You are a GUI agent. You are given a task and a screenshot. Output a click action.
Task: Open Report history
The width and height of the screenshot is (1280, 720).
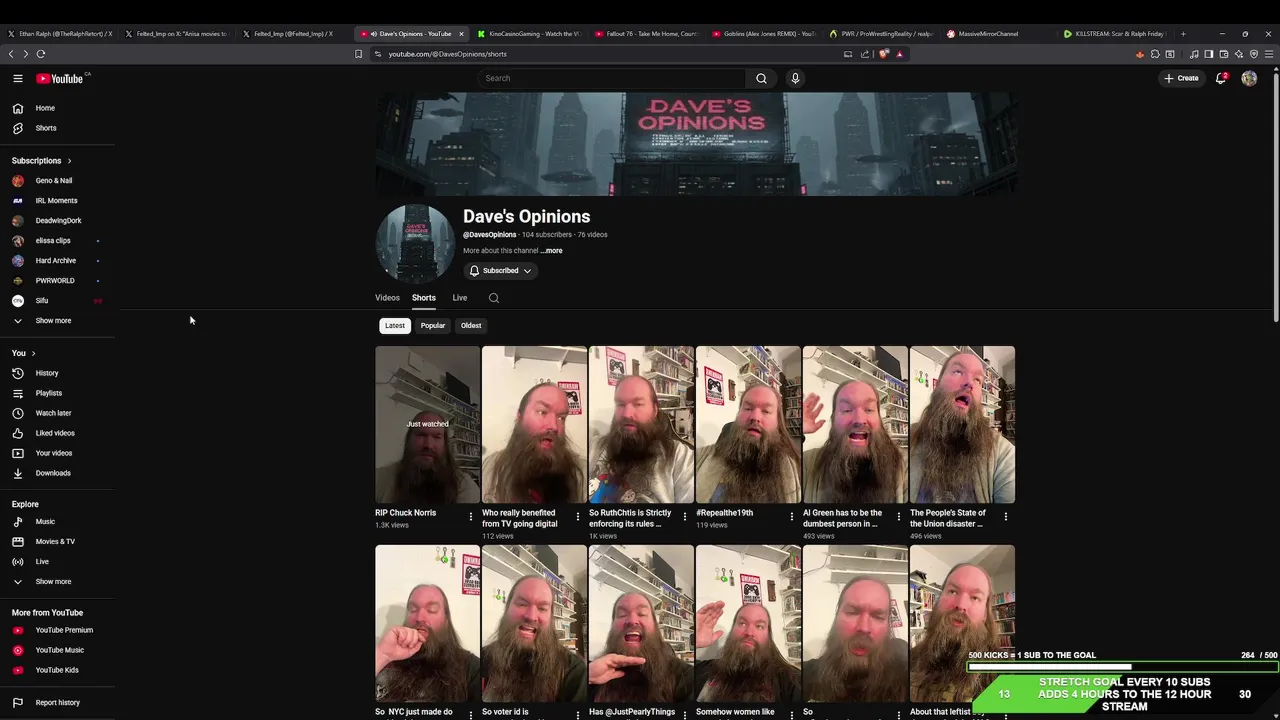coord(58,702)
